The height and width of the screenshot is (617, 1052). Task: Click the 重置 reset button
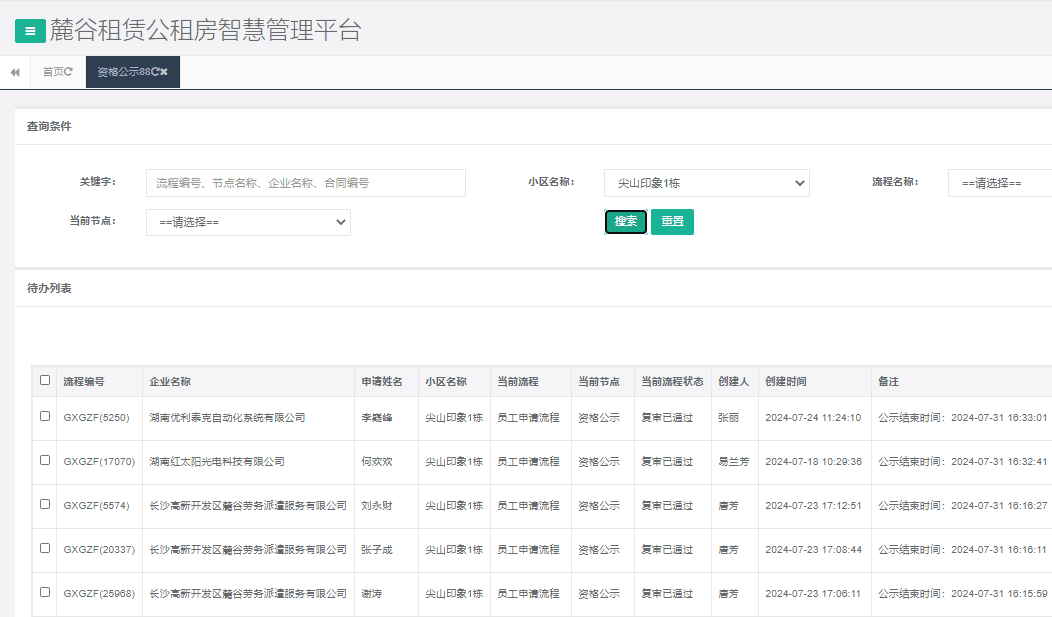(x=672, y=221)
